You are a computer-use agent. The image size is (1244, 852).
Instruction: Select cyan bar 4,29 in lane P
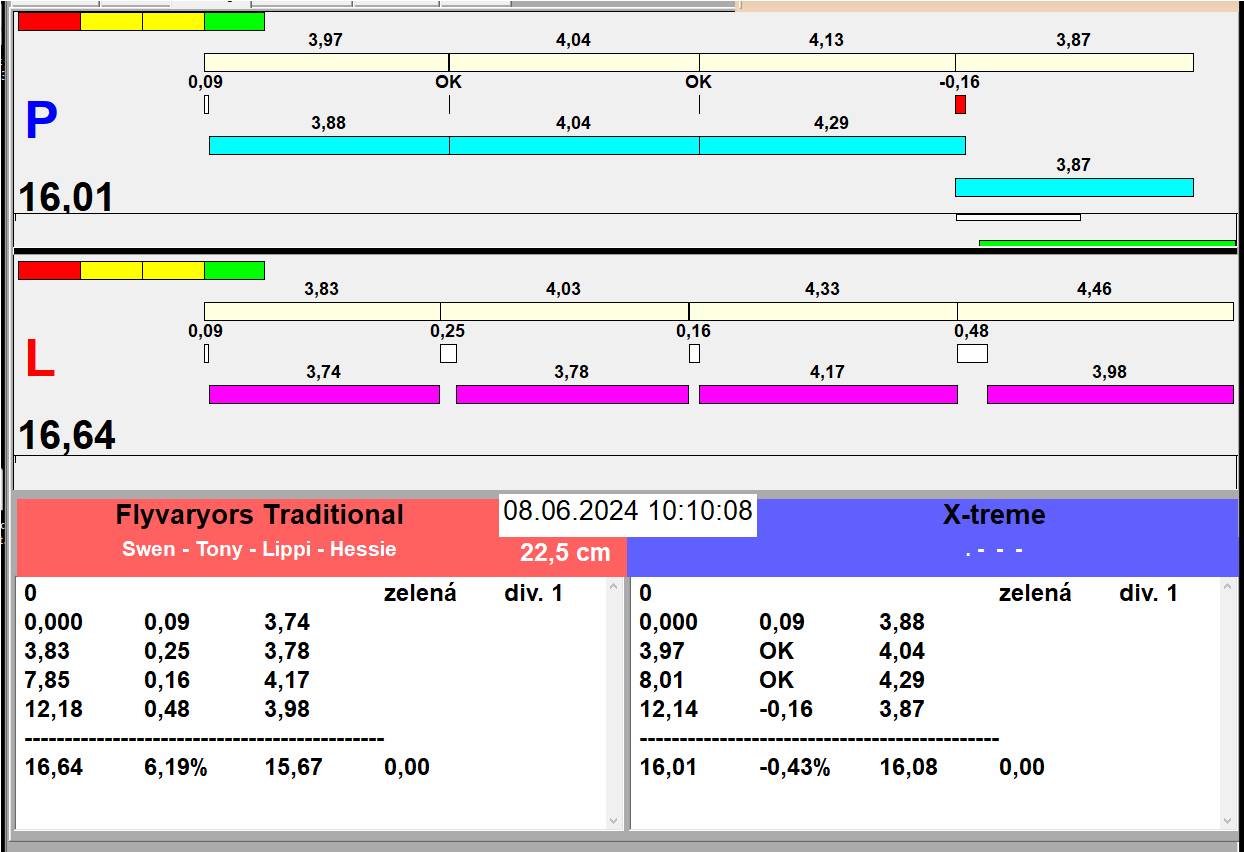click(832, 145)
